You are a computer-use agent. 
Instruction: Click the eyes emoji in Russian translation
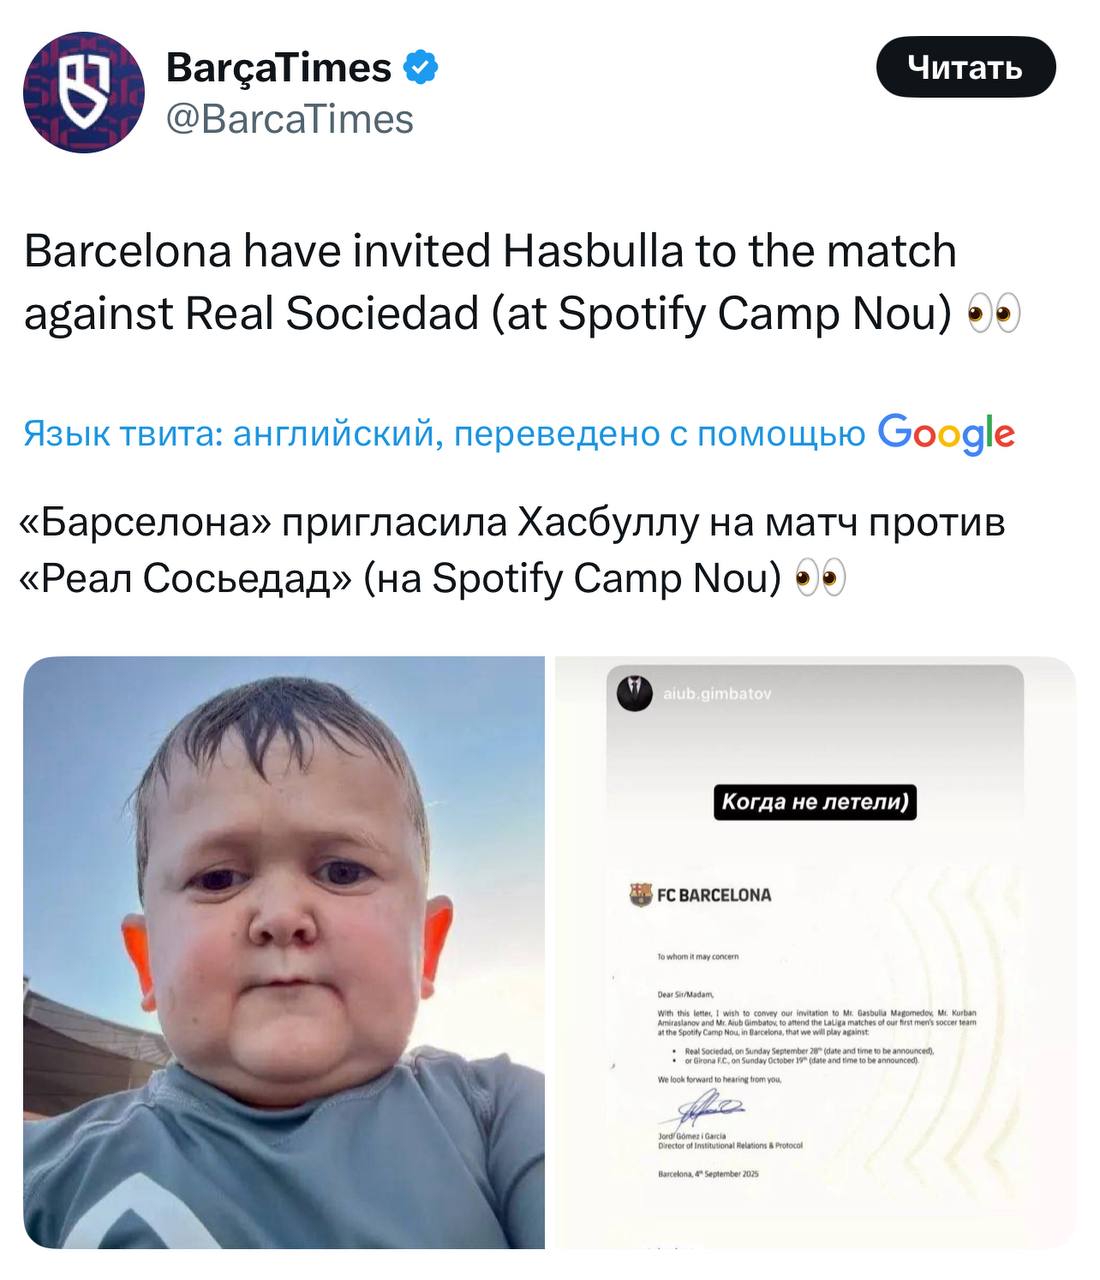coord(820,578)
